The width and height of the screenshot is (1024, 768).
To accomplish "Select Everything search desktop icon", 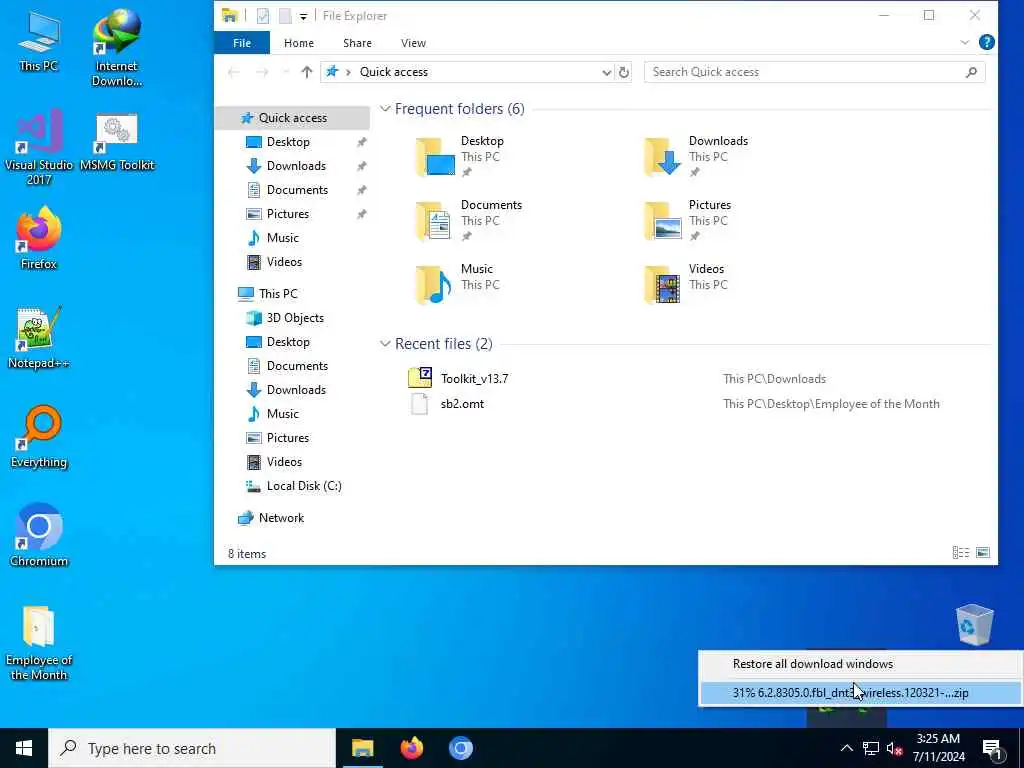I will pos(39,437).
